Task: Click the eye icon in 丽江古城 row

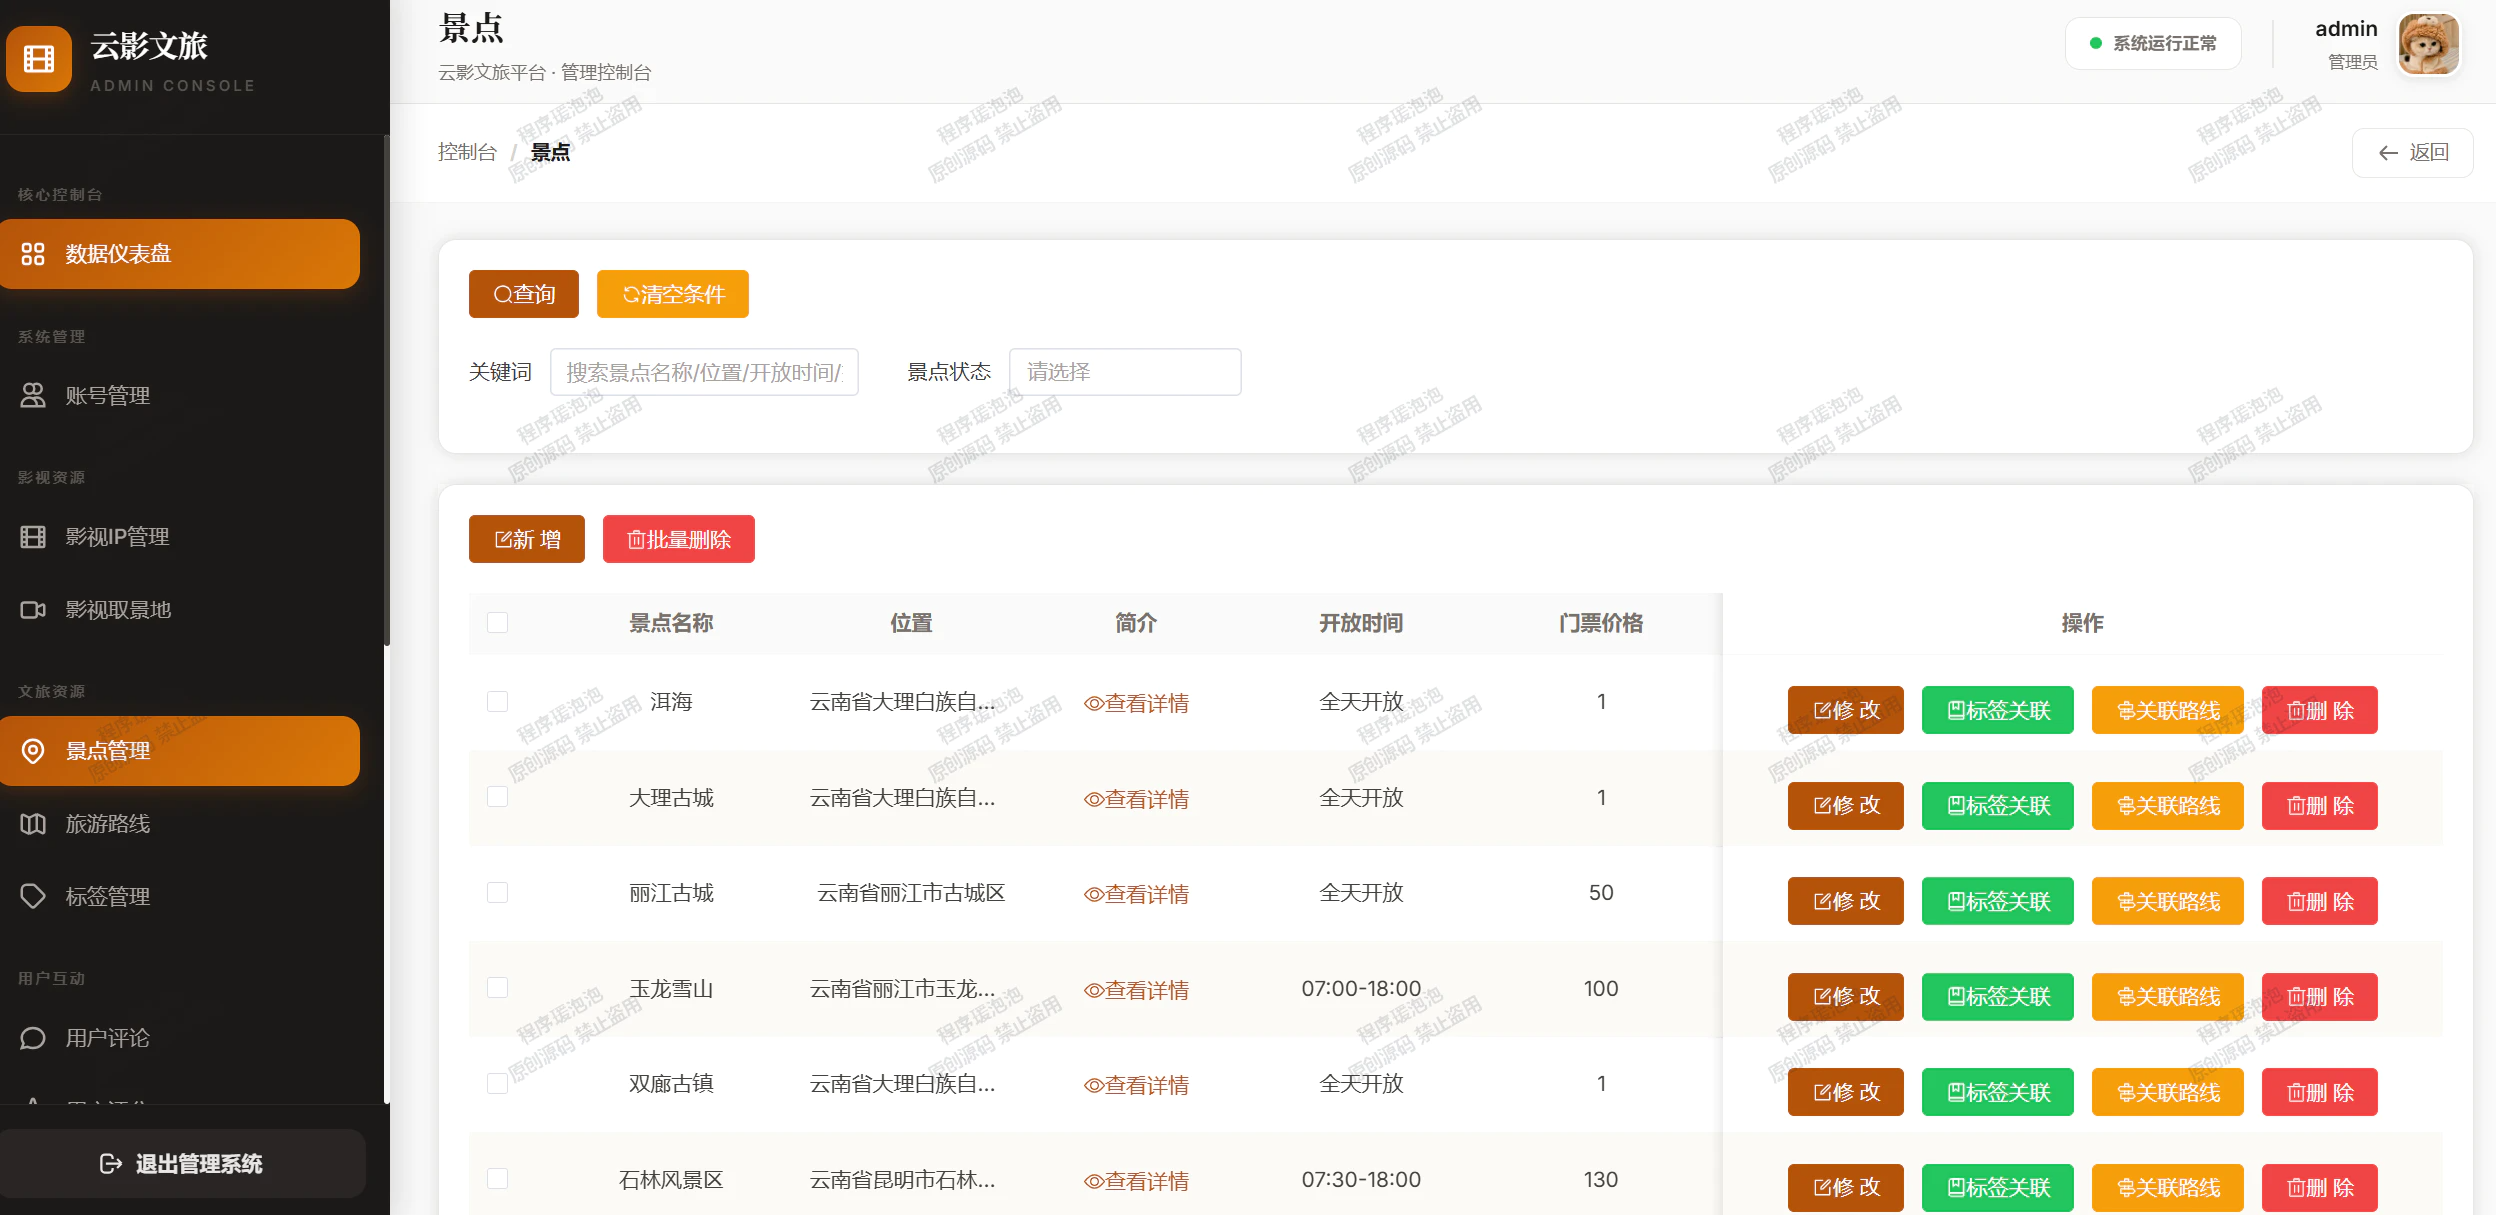Action: tap(1094, 895)
